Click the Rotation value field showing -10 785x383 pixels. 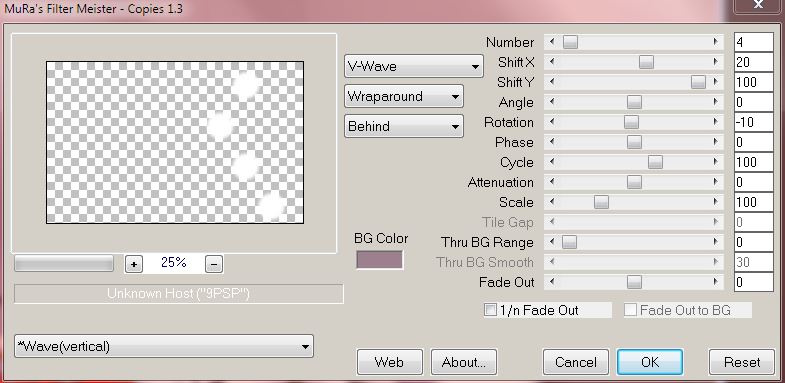(x=754, y=122)
